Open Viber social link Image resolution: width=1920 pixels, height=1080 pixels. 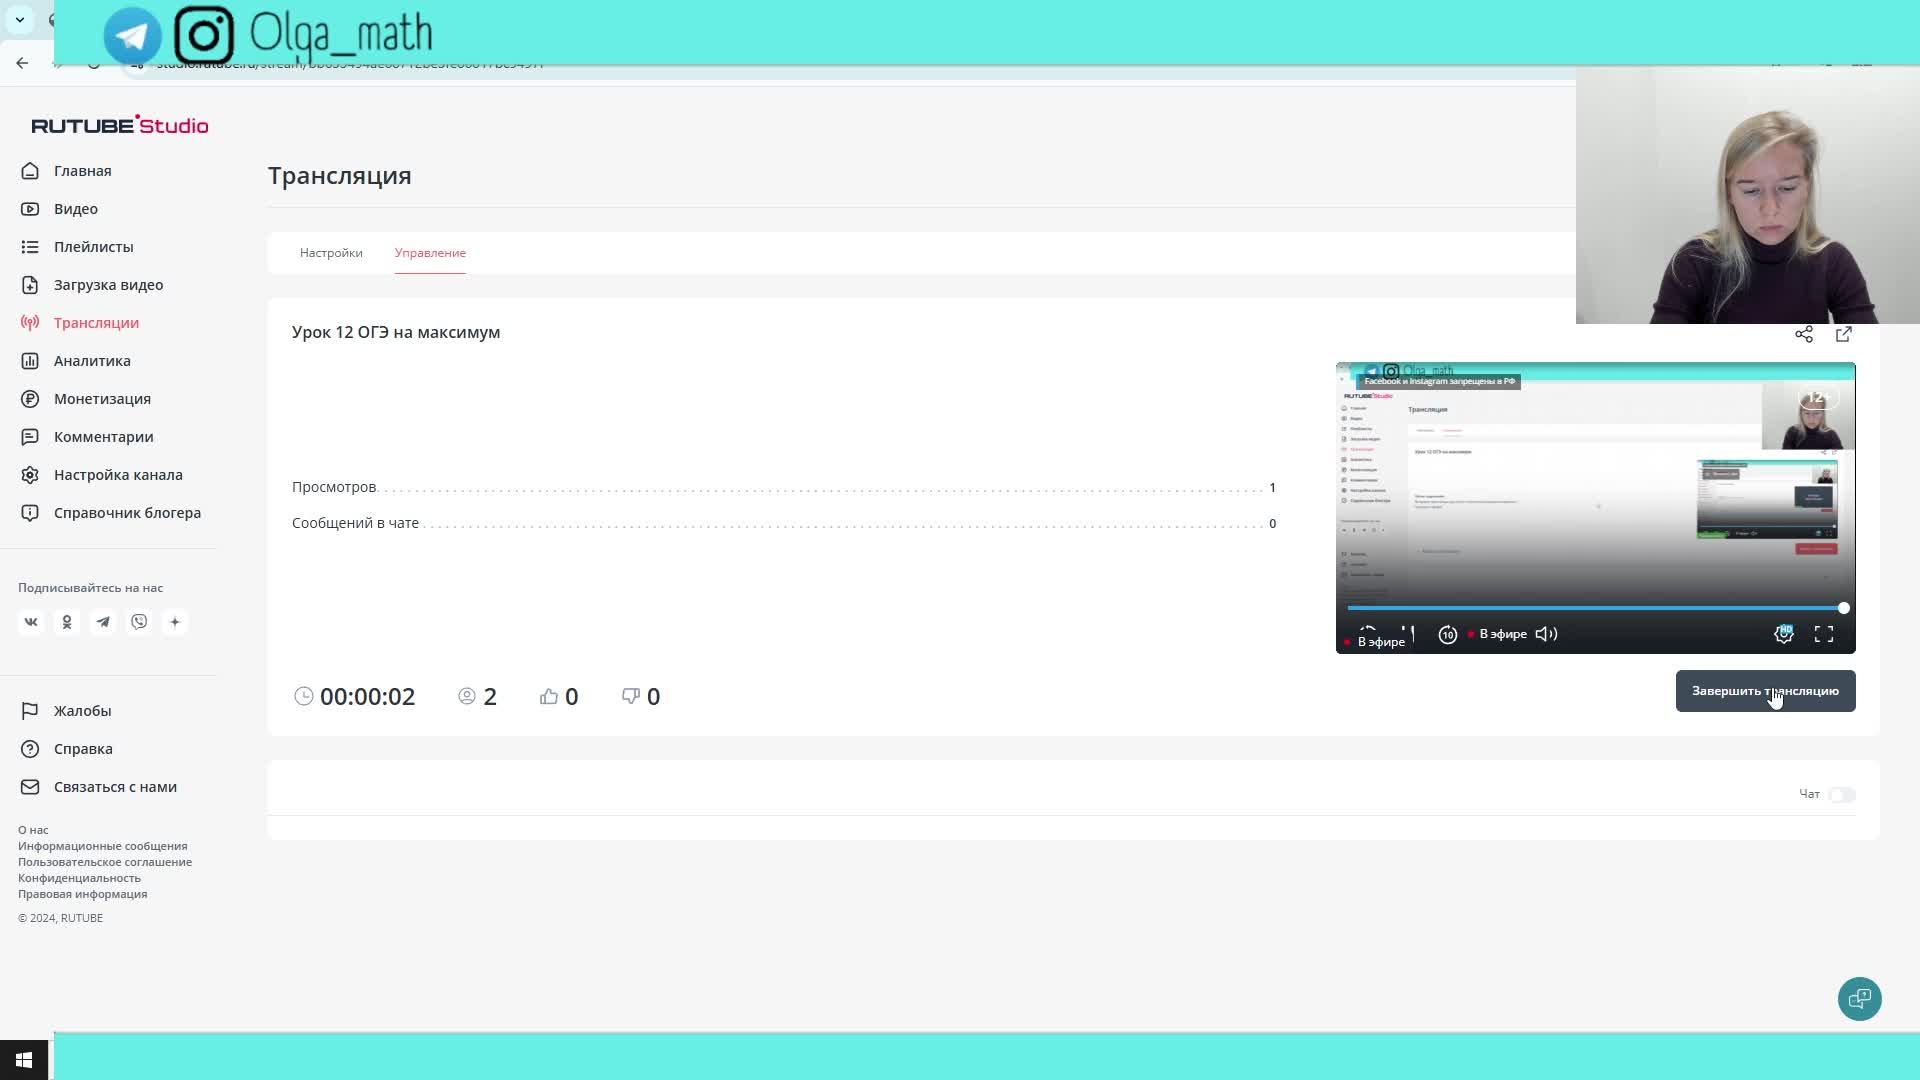tap(139, 622)
